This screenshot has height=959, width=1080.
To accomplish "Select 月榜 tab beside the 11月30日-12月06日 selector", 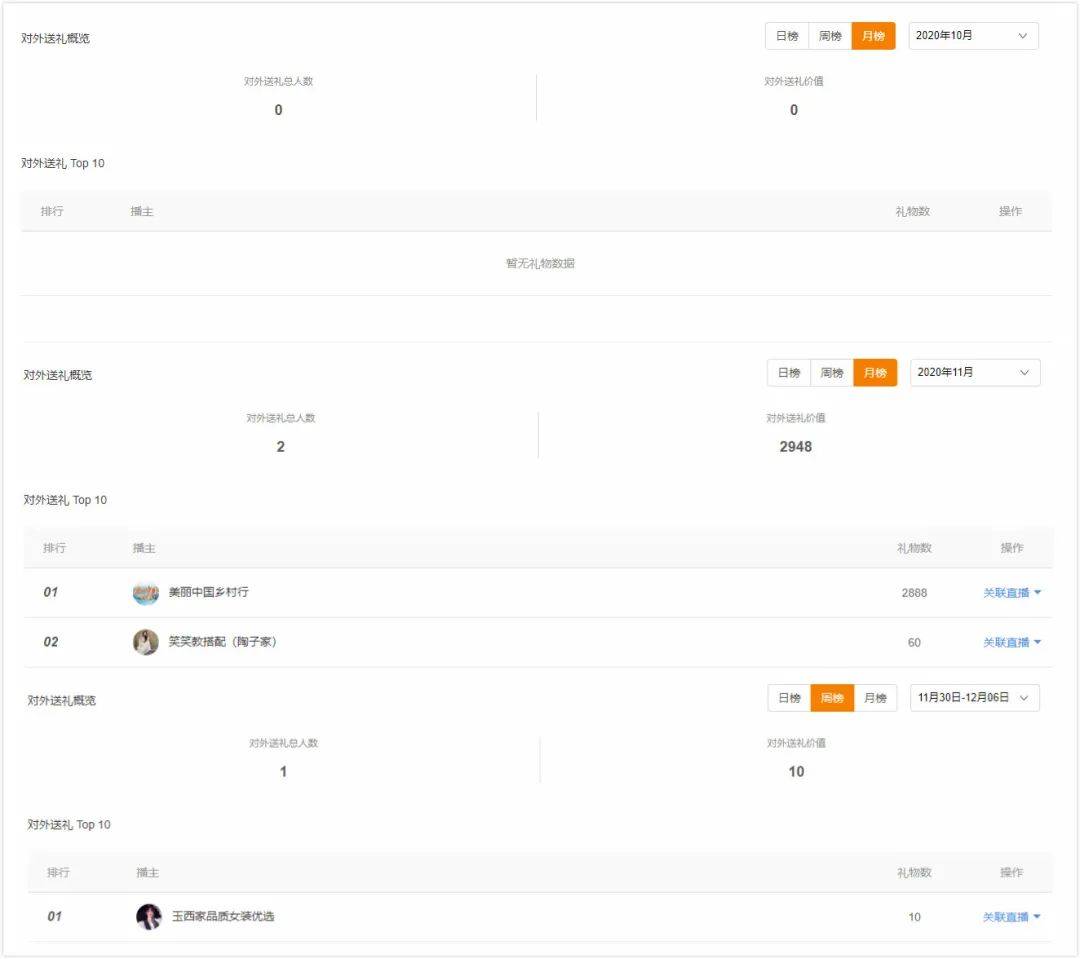I will [x=875, y=698].
